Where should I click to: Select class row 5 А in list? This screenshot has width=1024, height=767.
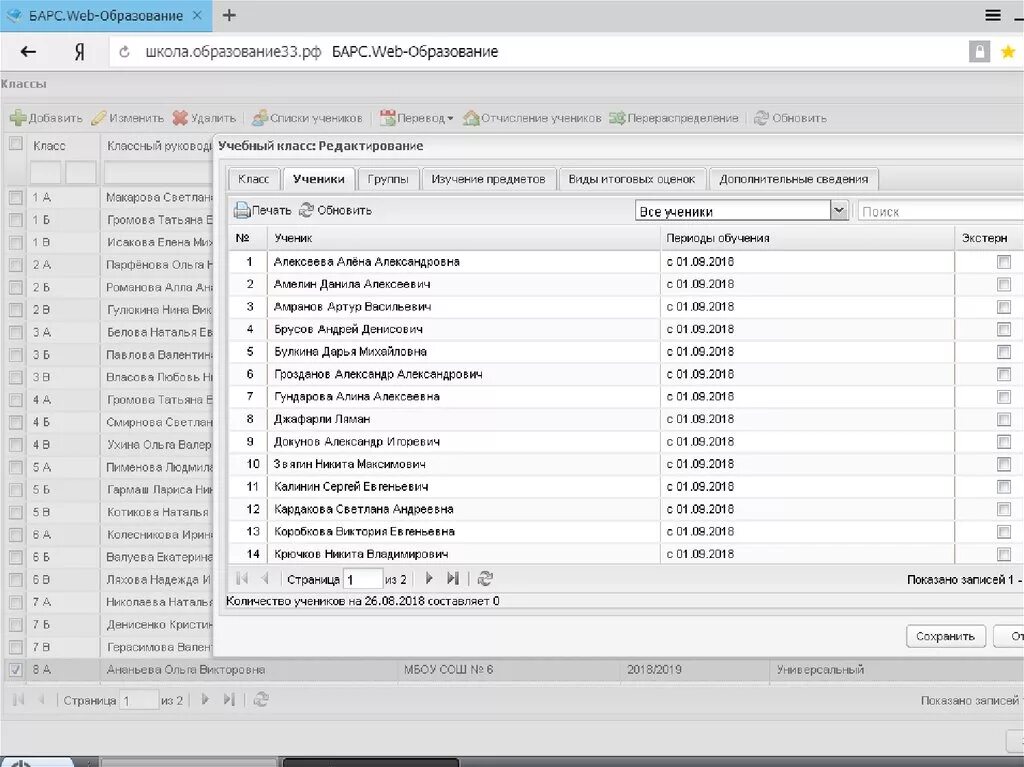108,467
